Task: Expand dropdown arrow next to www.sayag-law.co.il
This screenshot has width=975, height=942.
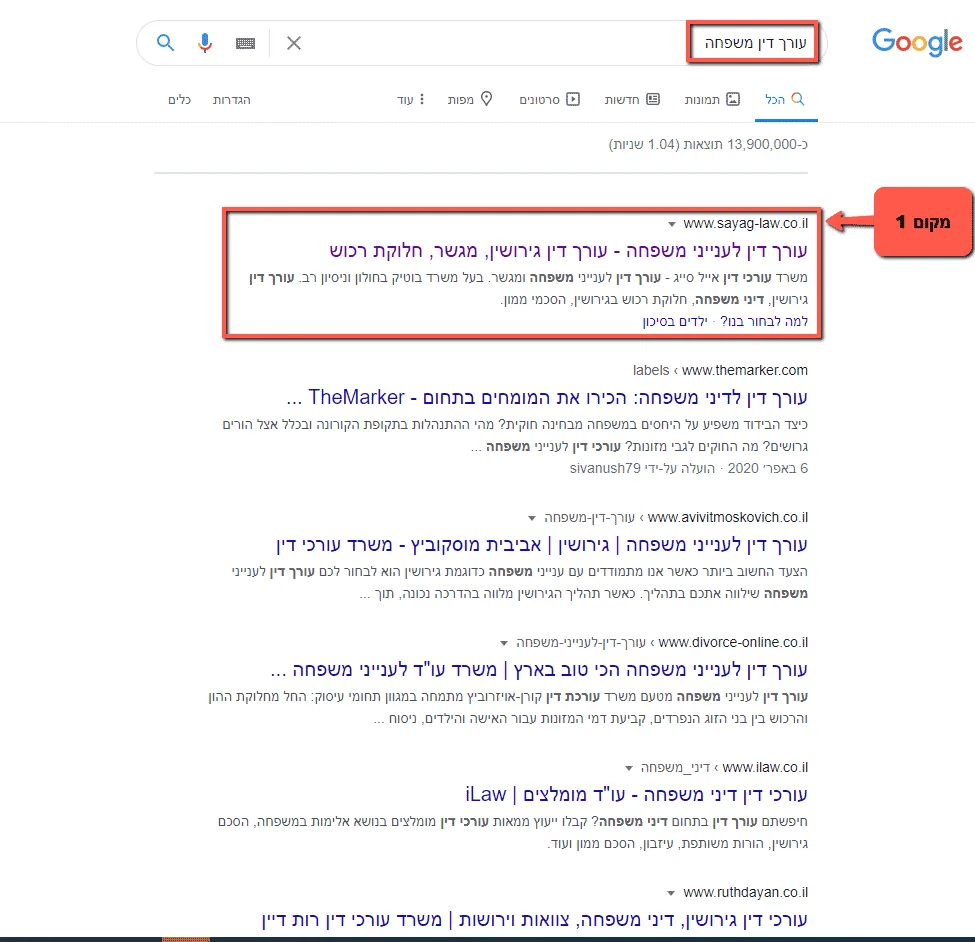Action: [x=672, y=224]
